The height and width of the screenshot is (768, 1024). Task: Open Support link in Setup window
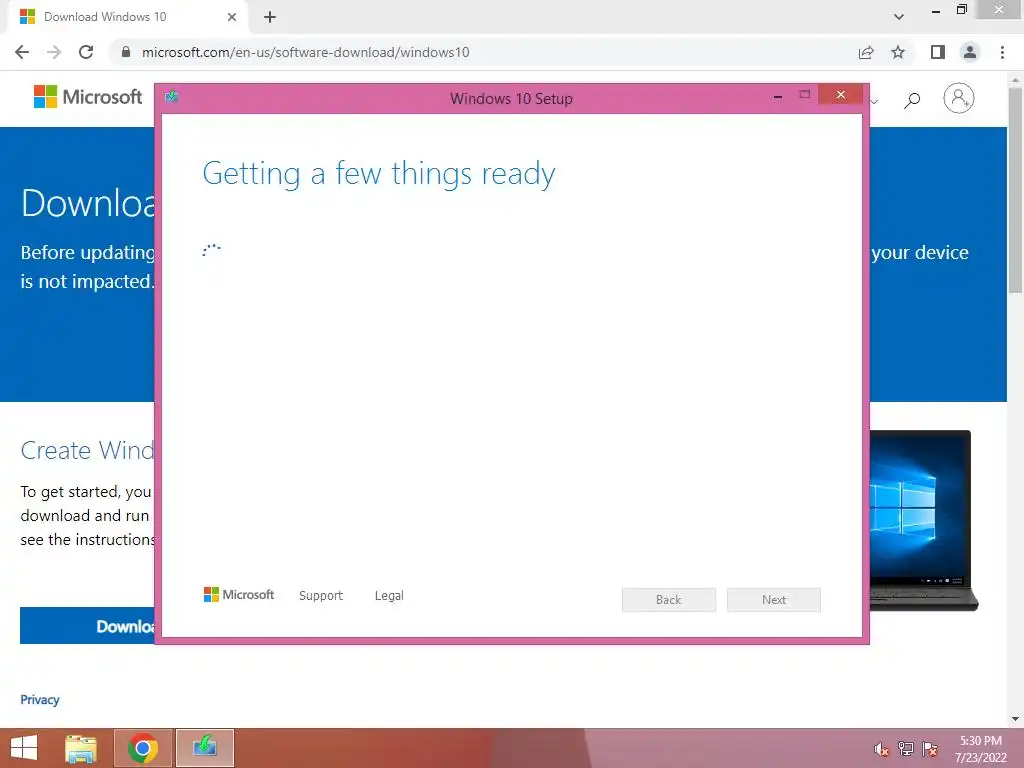pyautogui.click(x=321, y=596)
